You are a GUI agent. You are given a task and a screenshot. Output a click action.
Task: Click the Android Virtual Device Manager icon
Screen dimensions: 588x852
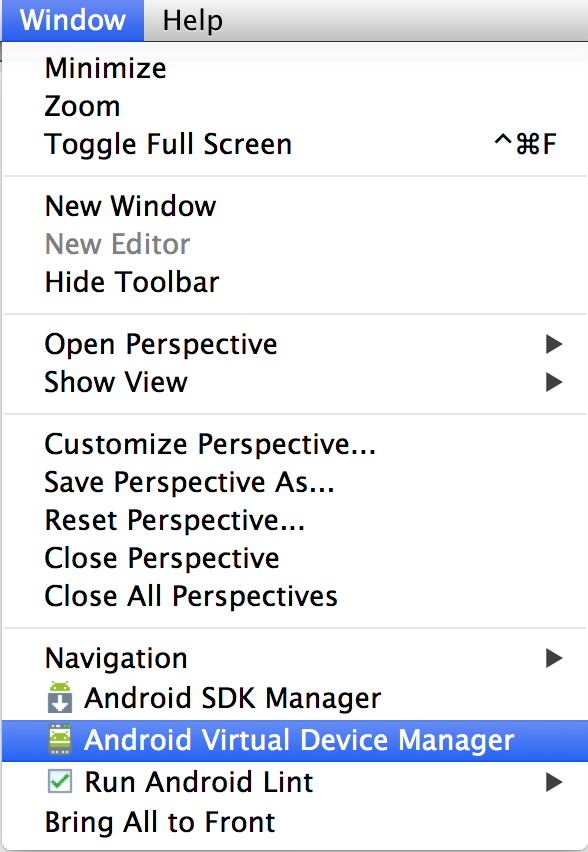click(60, 740)
